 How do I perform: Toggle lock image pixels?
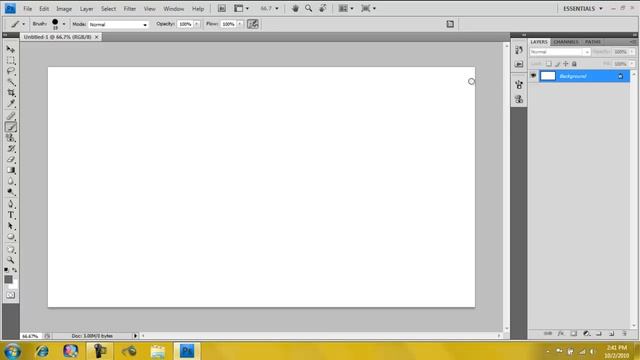tap(558, 64)
